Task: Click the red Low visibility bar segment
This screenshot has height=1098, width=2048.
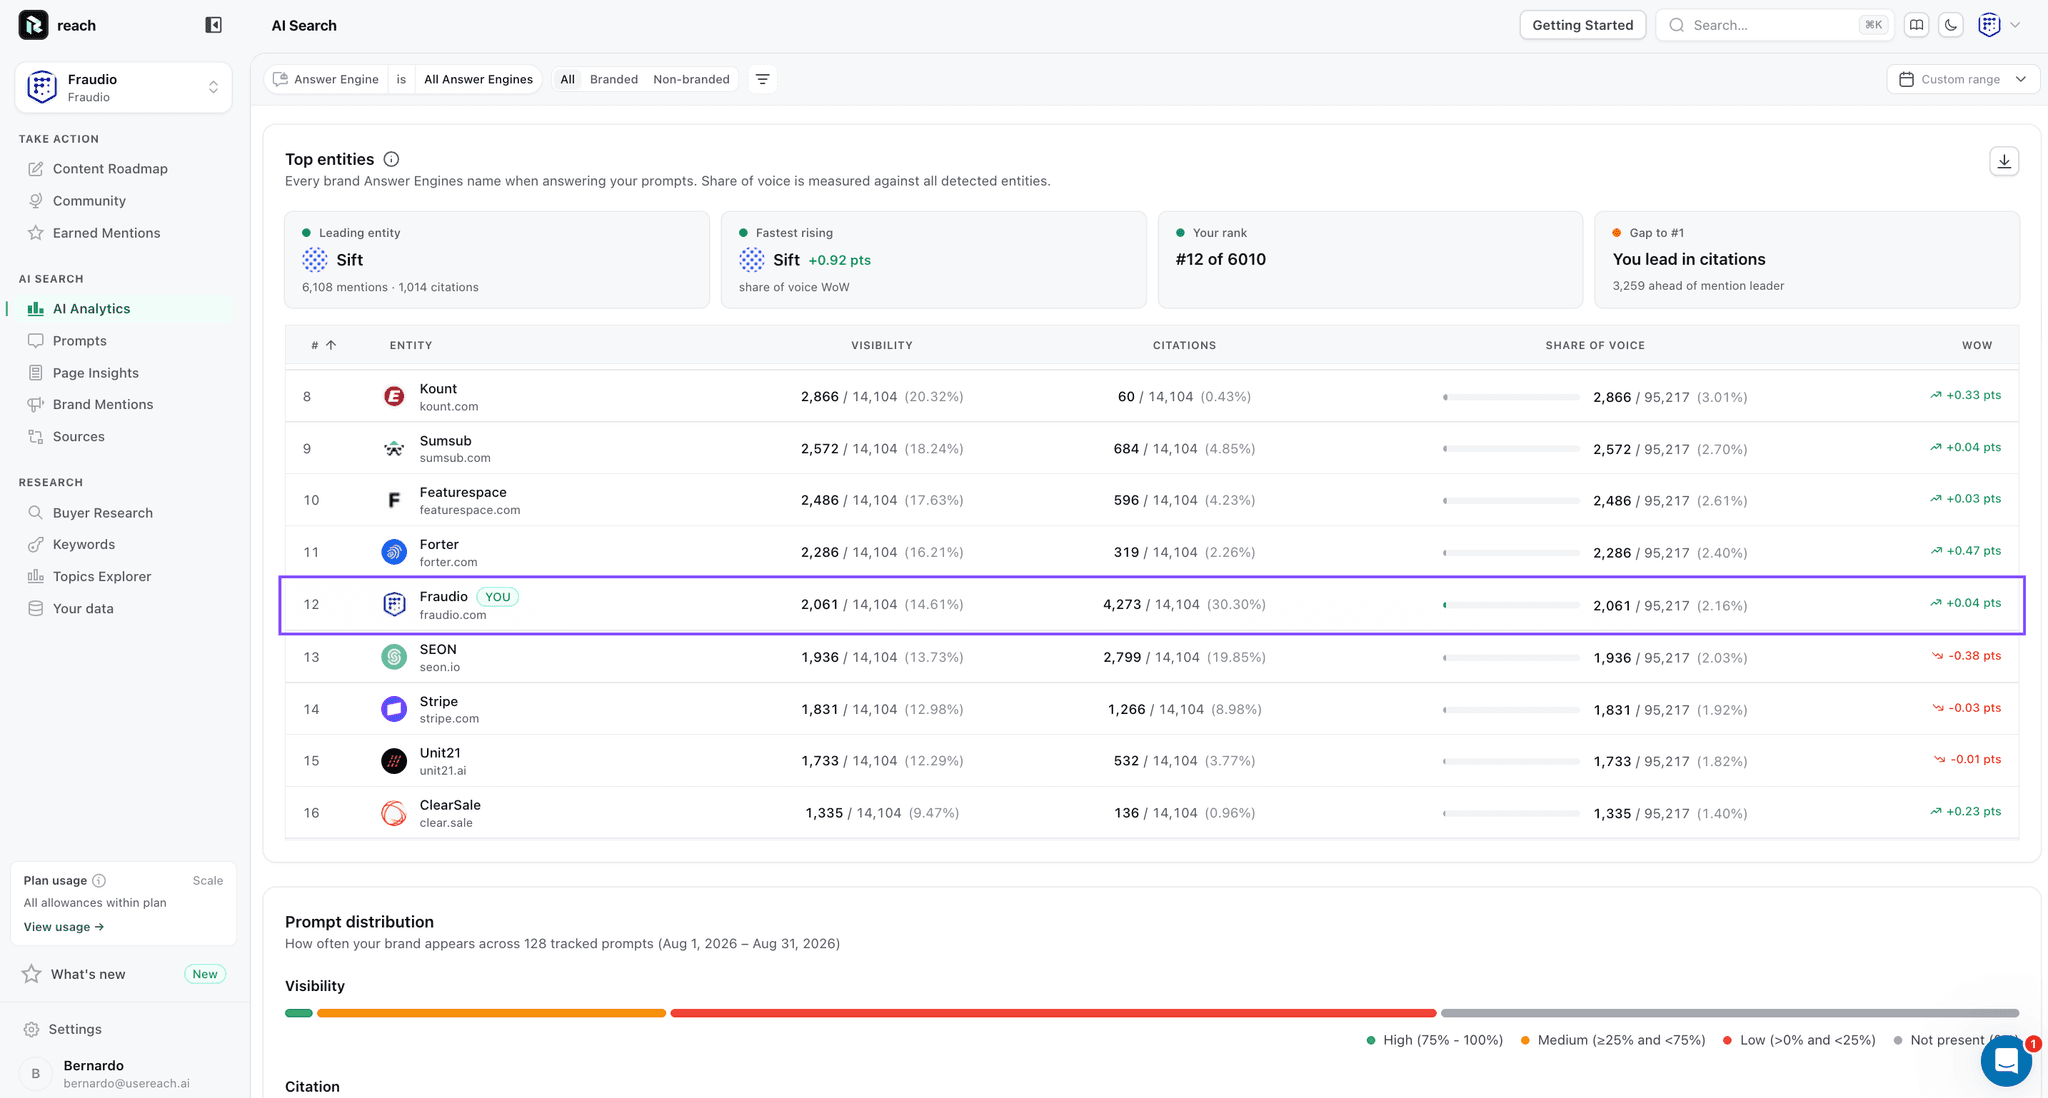Action: [x=1053, y=1013]
